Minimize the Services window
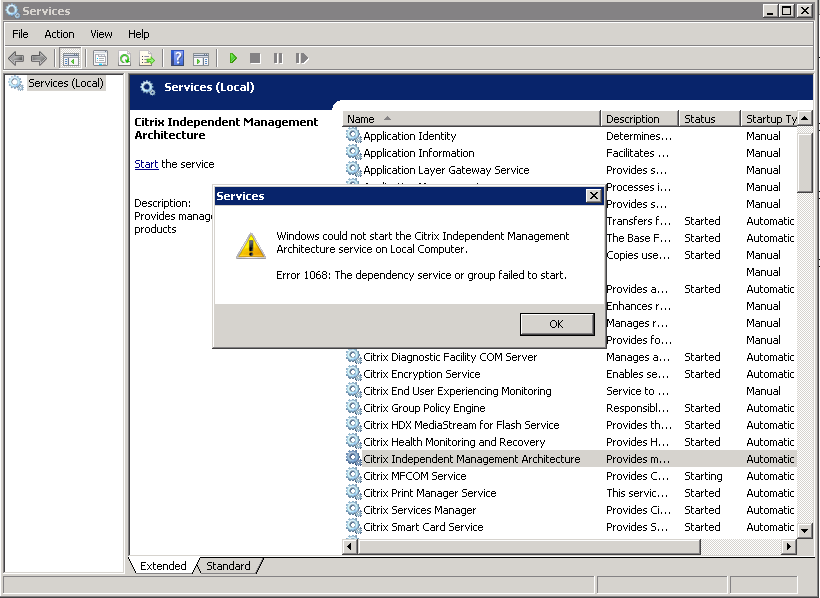 pos(769,10)
